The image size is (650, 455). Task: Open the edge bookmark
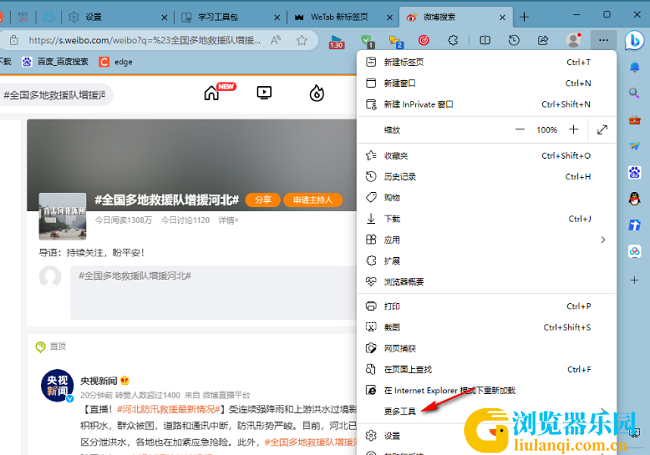(116, 62)
